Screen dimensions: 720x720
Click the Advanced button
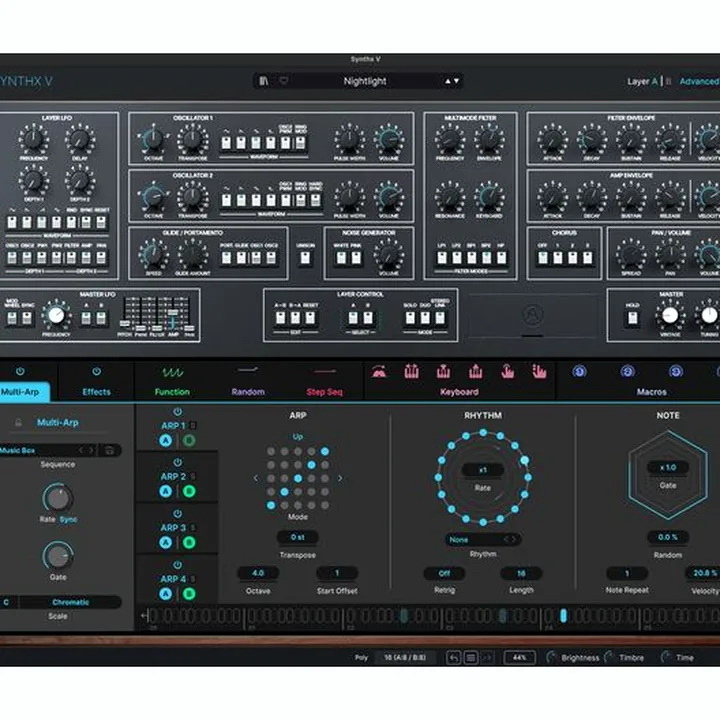[699, 81]
